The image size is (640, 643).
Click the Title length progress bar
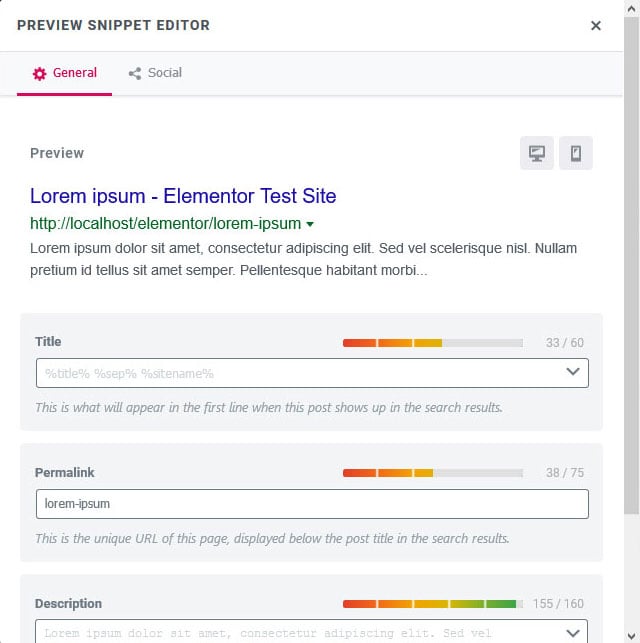tap(432, 343)
